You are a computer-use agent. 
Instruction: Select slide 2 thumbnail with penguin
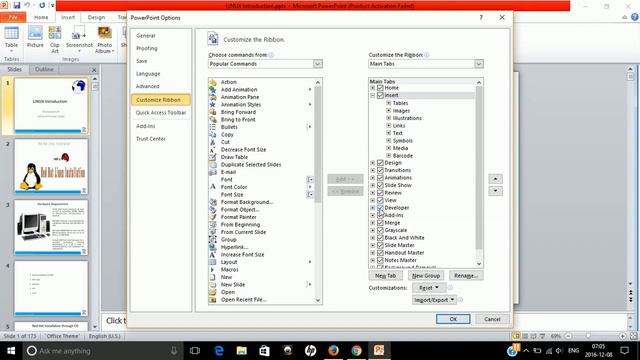coord(51,167)
